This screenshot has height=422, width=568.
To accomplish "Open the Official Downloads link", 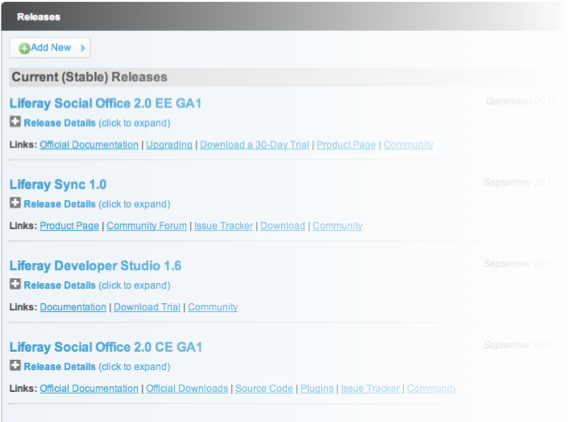I will click(187, 389).
